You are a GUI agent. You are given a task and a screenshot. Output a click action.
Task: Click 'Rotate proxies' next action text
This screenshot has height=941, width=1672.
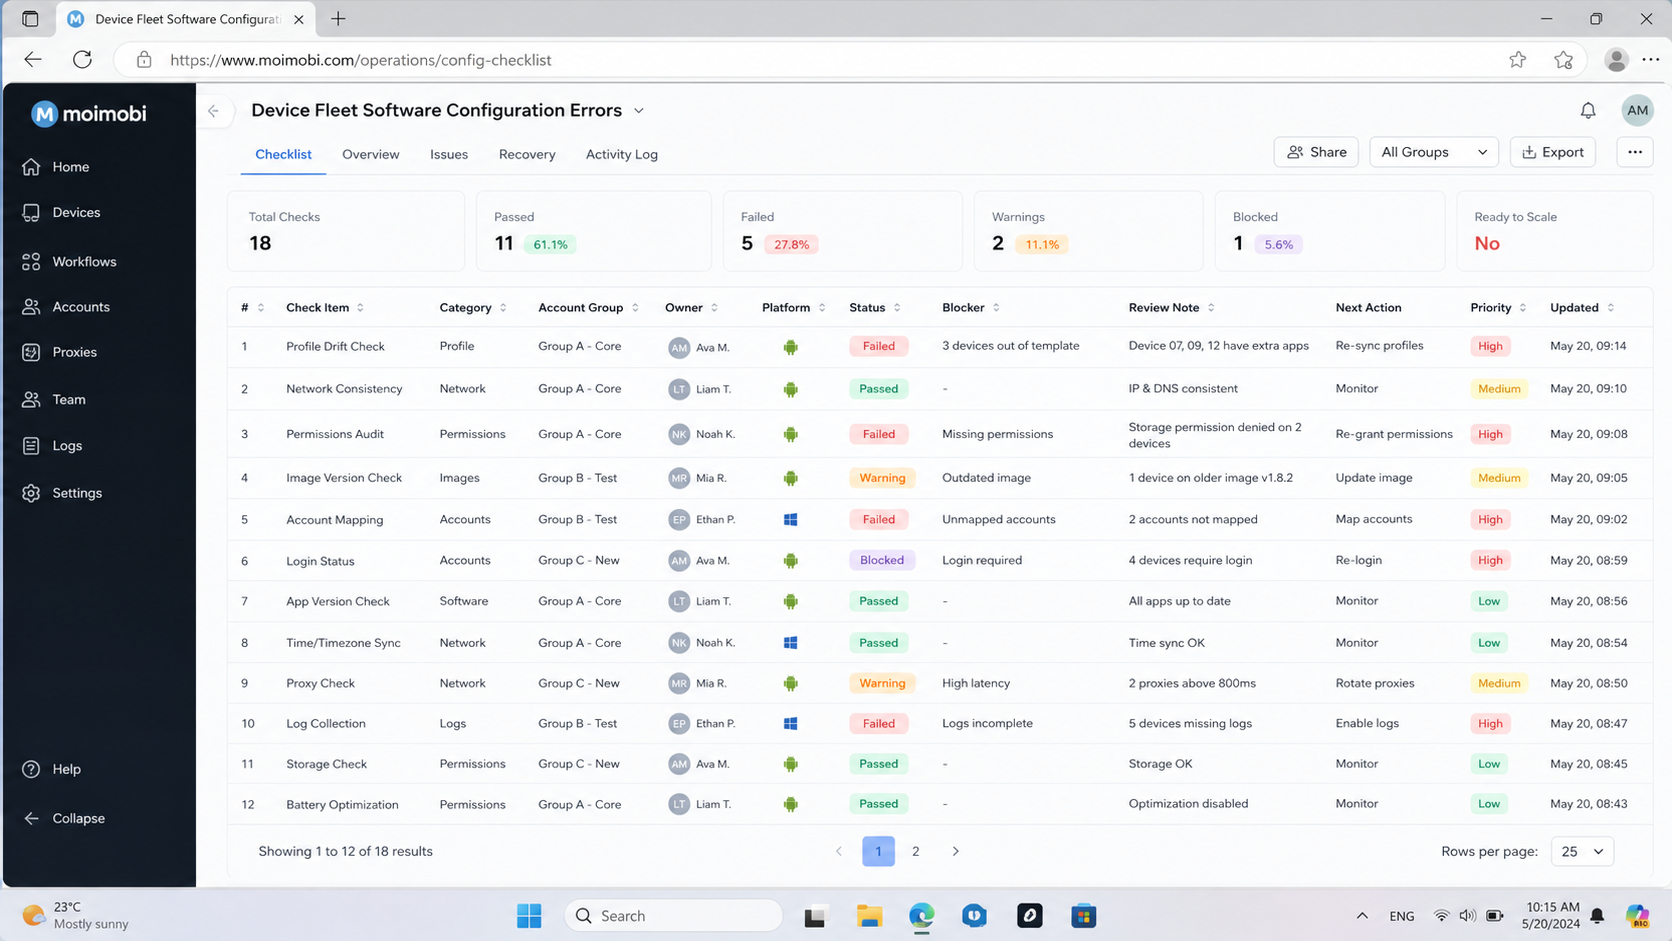[1375, 684]
